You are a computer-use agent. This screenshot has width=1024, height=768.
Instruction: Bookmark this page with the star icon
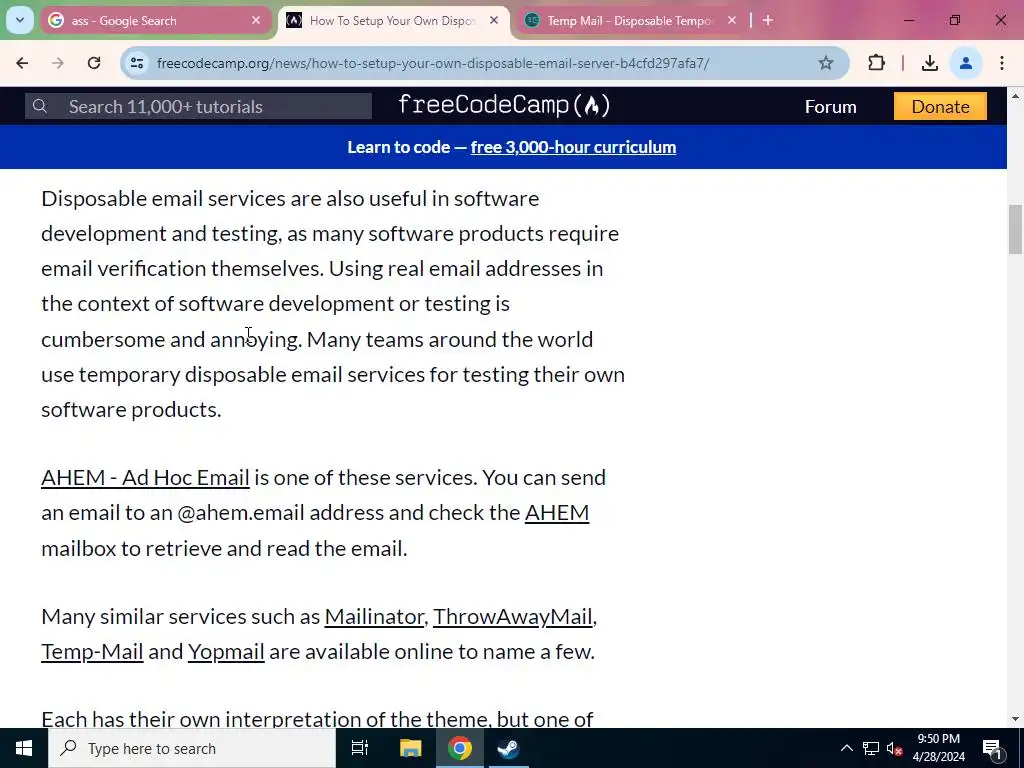[826, 63]
